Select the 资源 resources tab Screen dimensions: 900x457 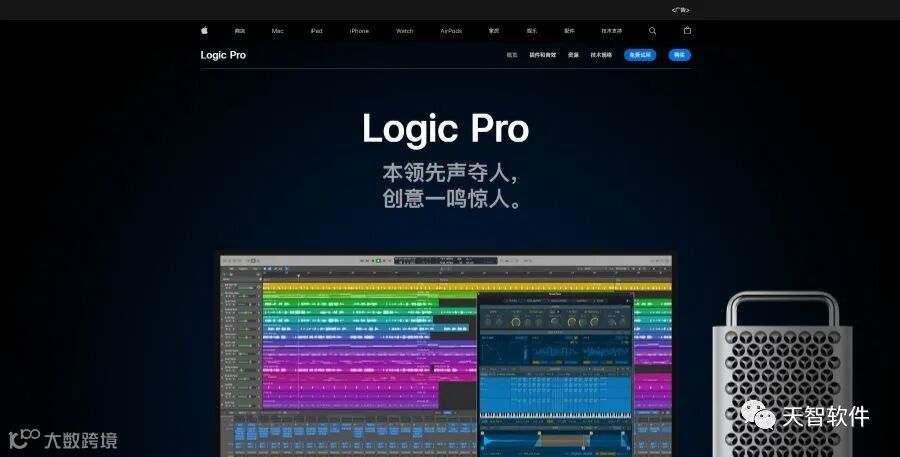point(573,55)
